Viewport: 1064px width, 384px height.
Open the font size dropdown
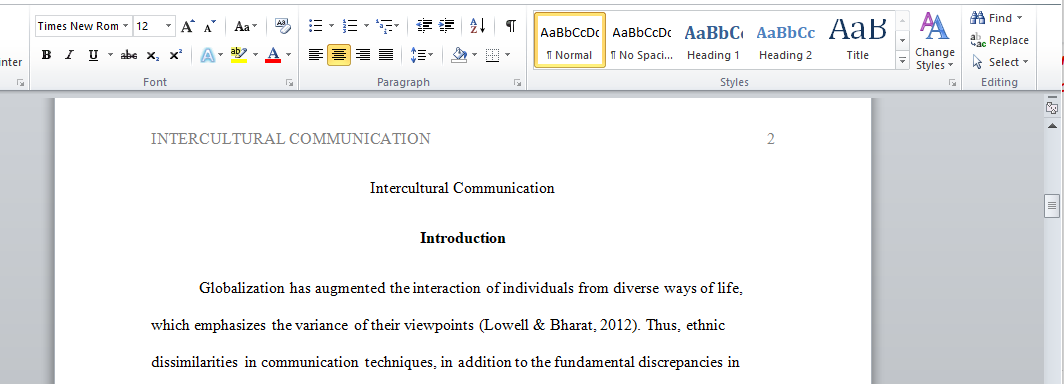point(168,26)
